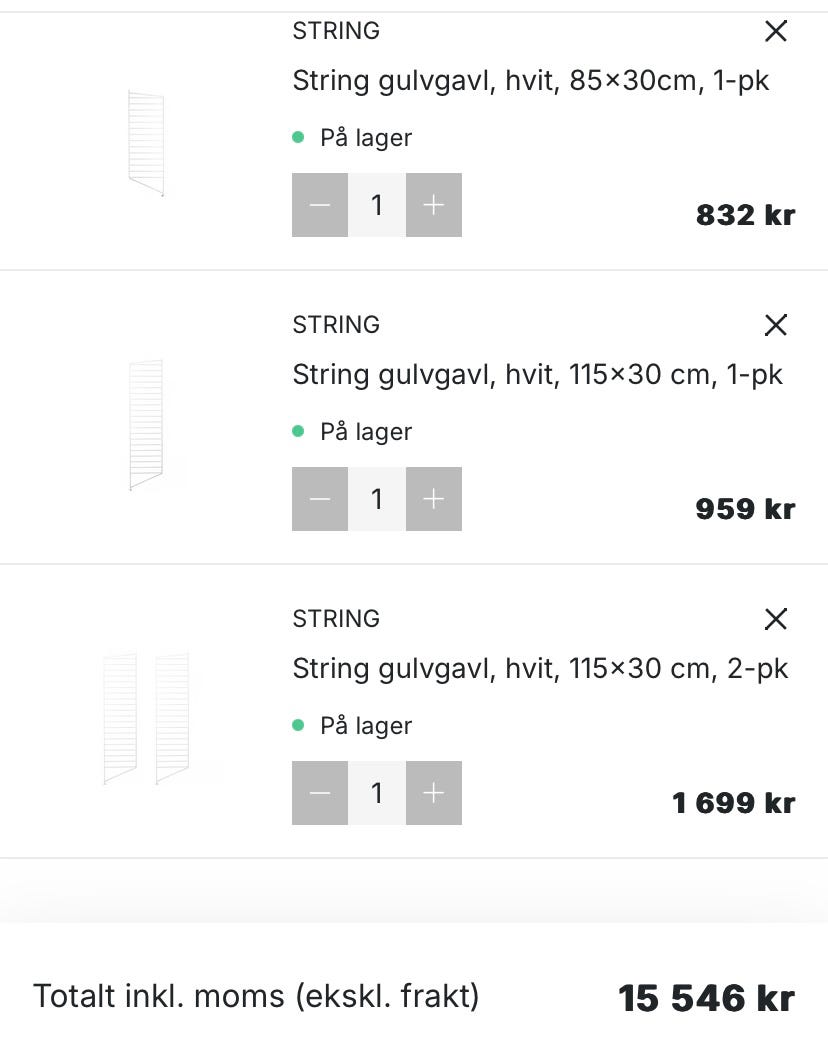Remove the 85×30cm 1-pk gulvgavl item

tap(775, 32)
